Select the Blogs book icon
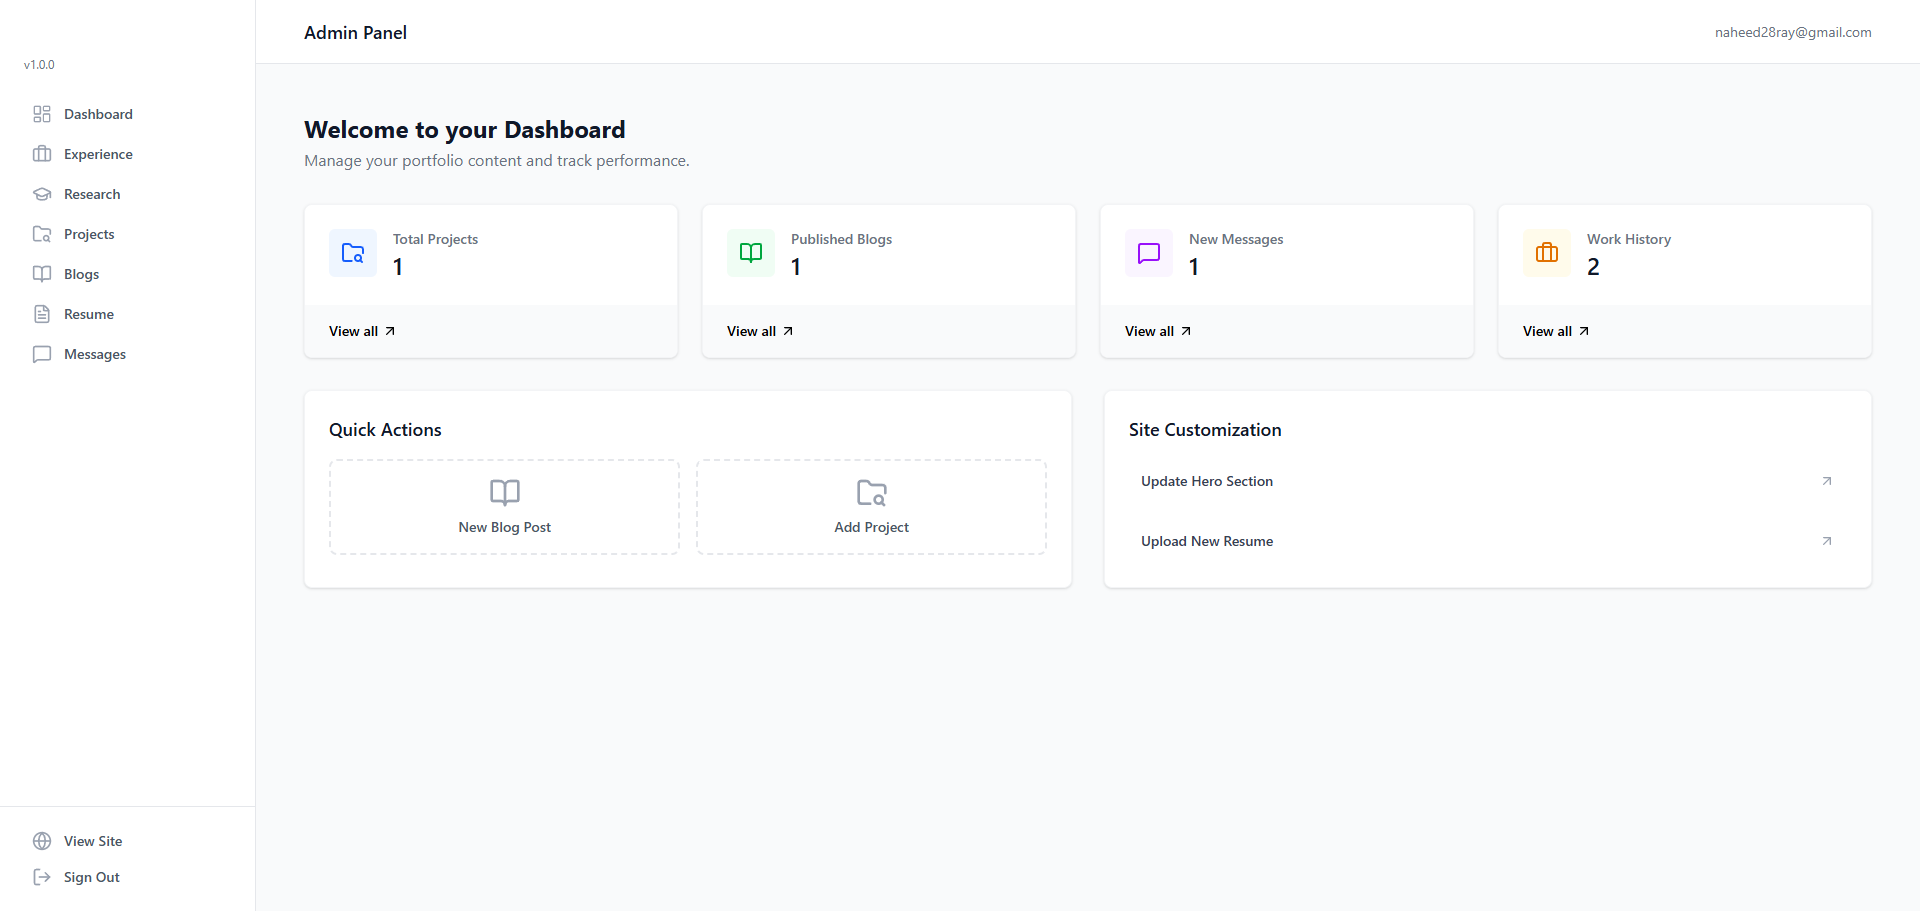This screenshot has width=1920, height=911. (x=41, y=274)
